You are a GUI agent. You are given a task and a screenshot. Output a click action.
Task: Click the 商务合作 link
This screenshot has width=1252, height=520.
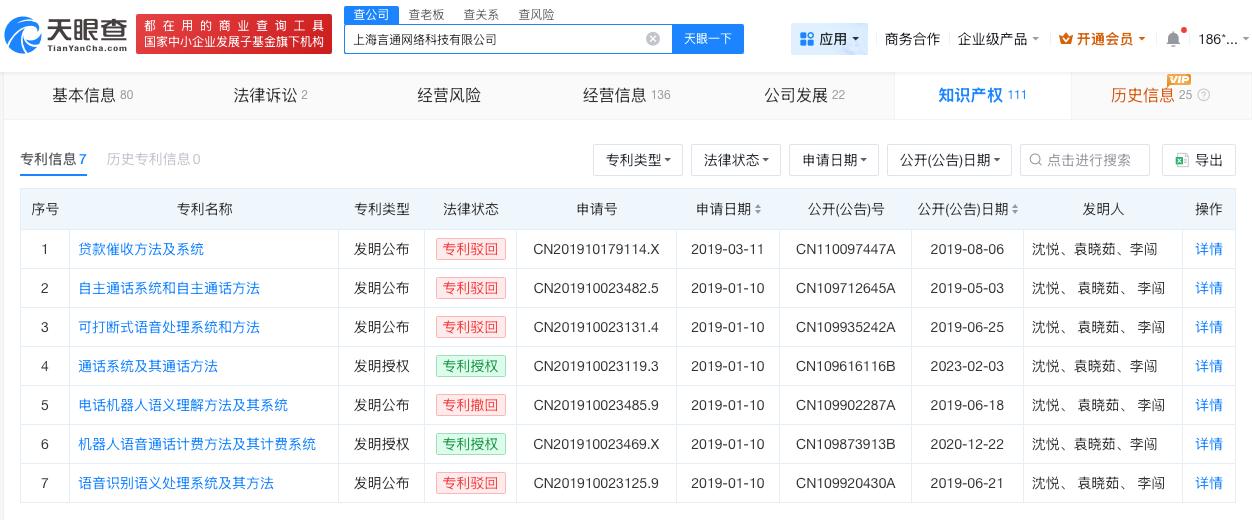[912, 39]
